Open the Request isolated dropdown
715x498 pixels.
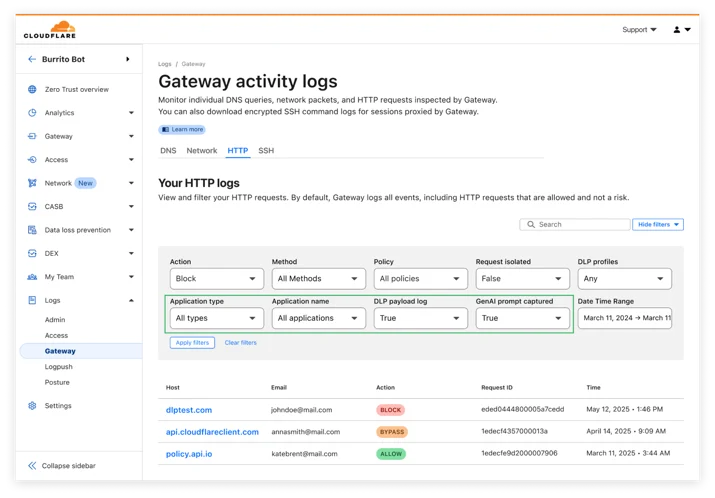(x=523, y=279)
